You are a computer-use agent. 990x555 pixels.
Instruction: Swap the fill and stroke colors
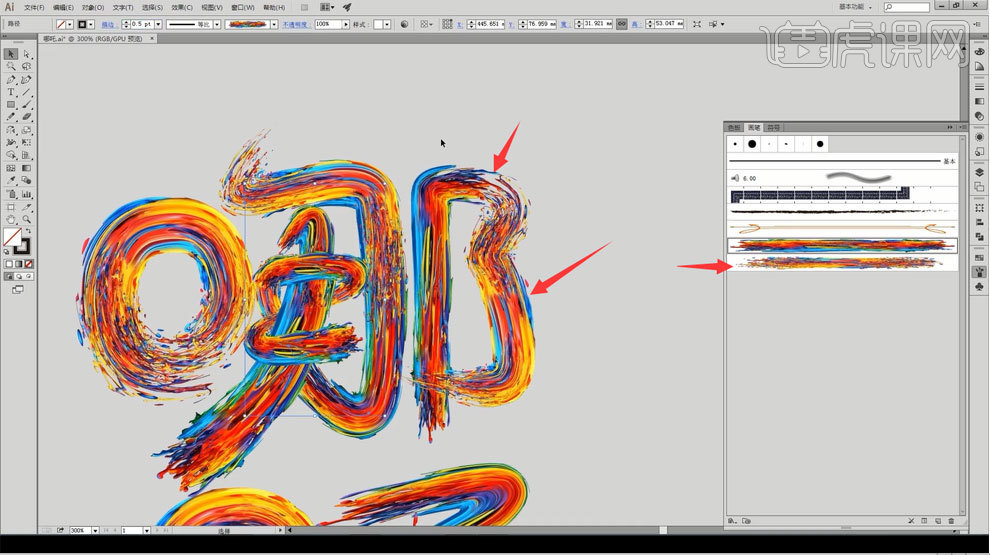28,231
